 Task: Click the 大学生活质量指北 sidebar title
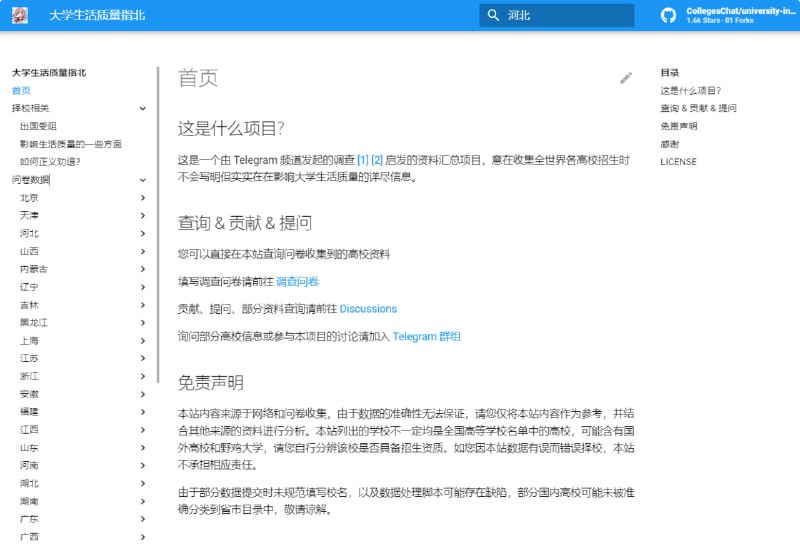coord(49,72)
